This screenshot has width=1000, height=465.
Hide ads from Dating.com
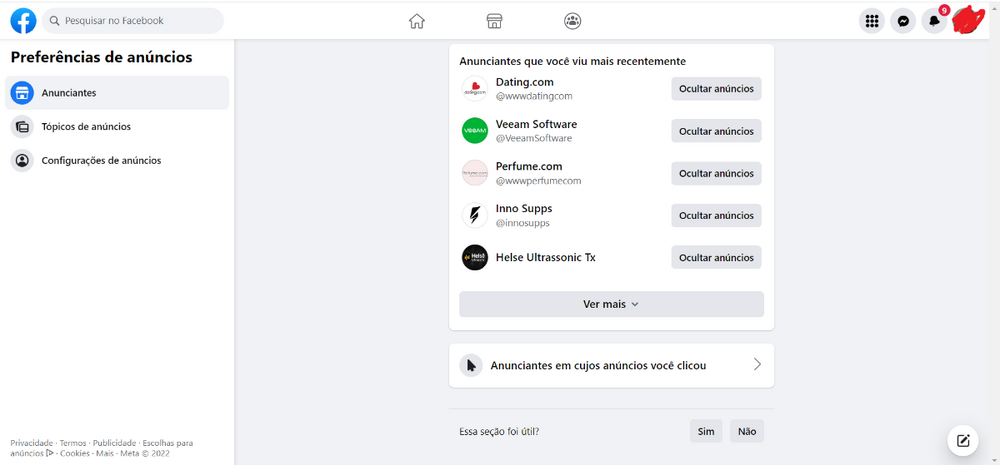716,89
